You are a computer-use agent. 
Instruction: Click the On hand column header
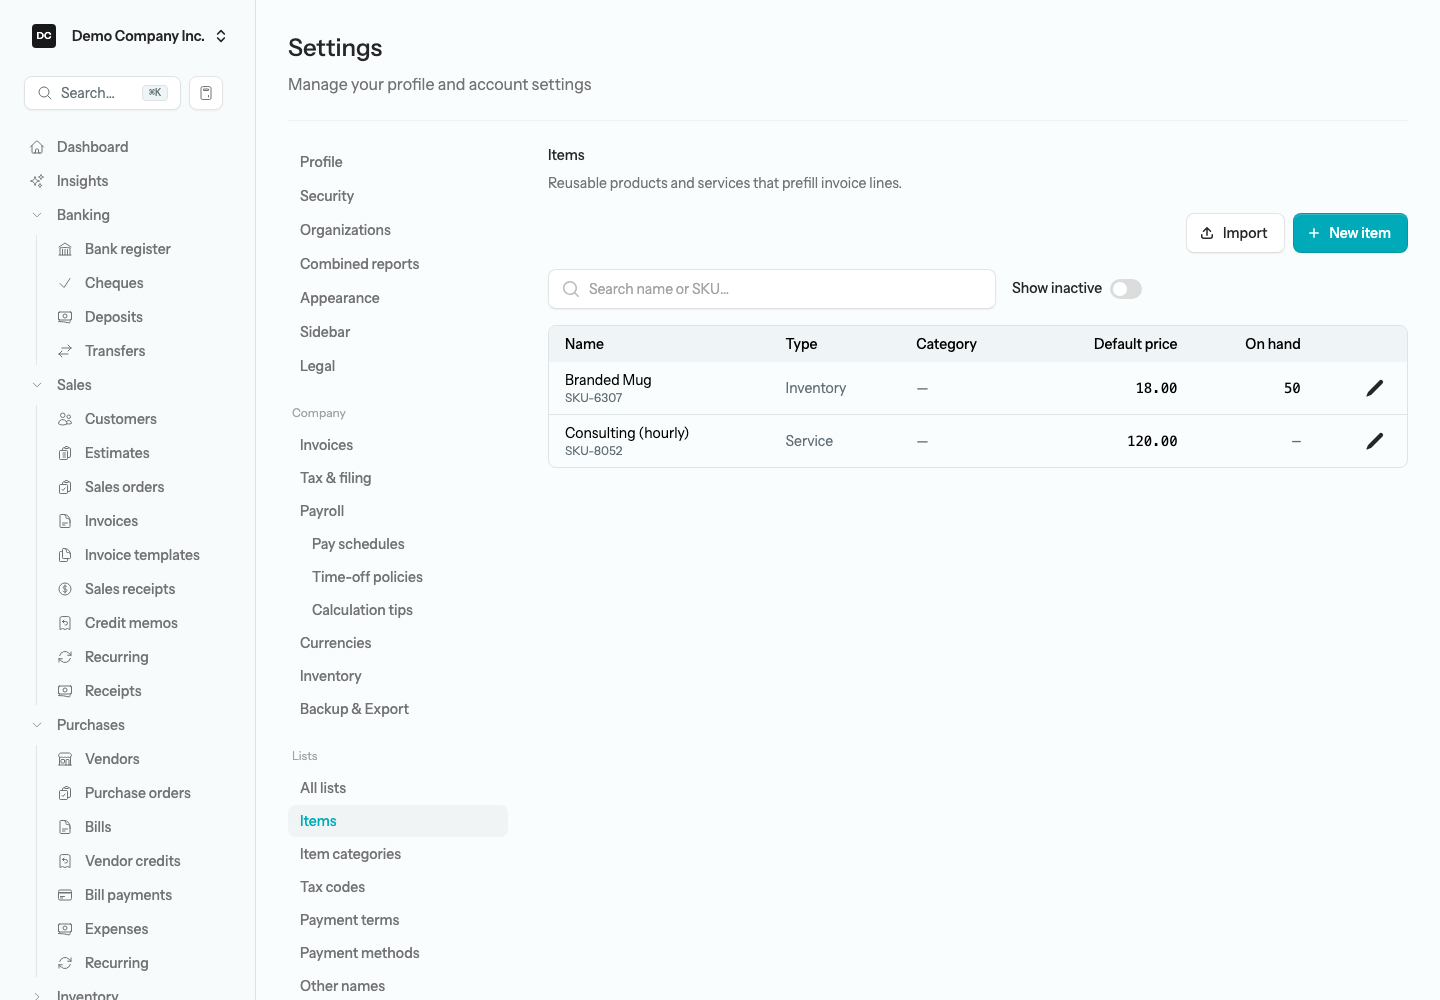[1273, 344]
